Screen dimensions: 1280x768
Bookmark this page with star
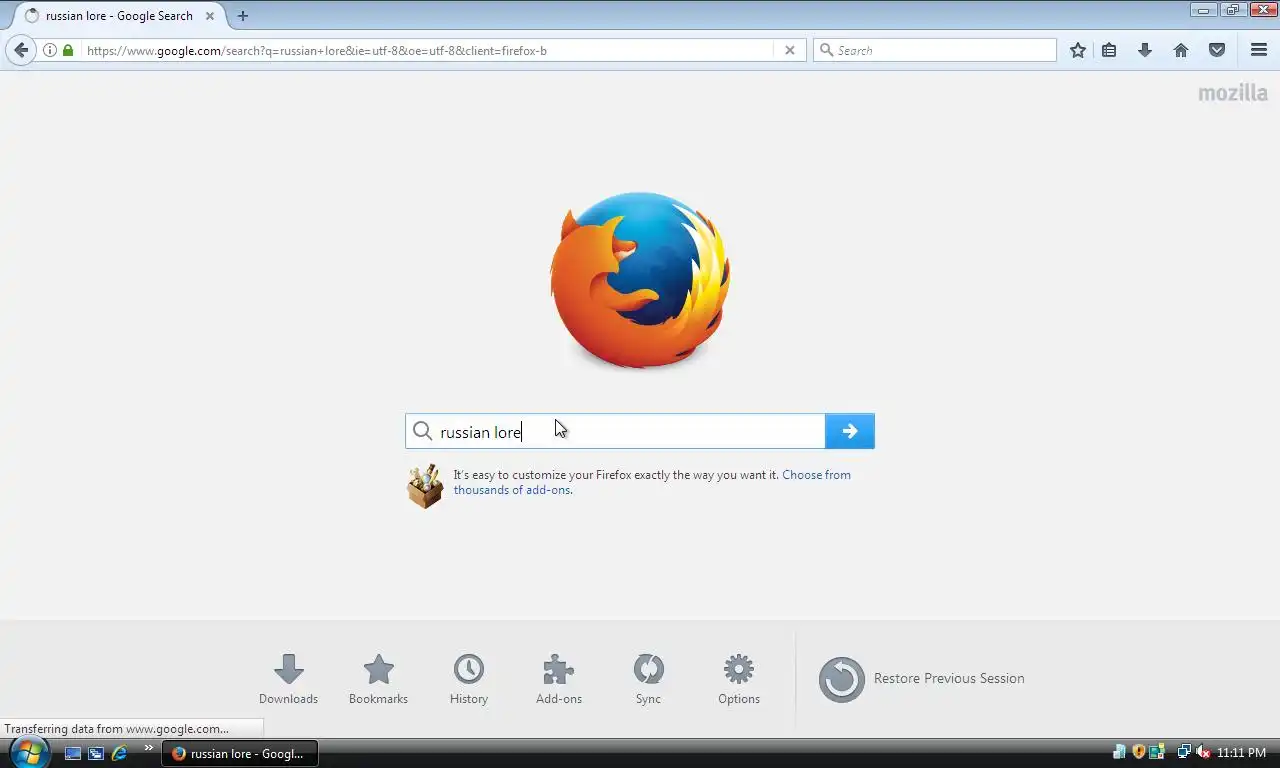(1078, 50)
